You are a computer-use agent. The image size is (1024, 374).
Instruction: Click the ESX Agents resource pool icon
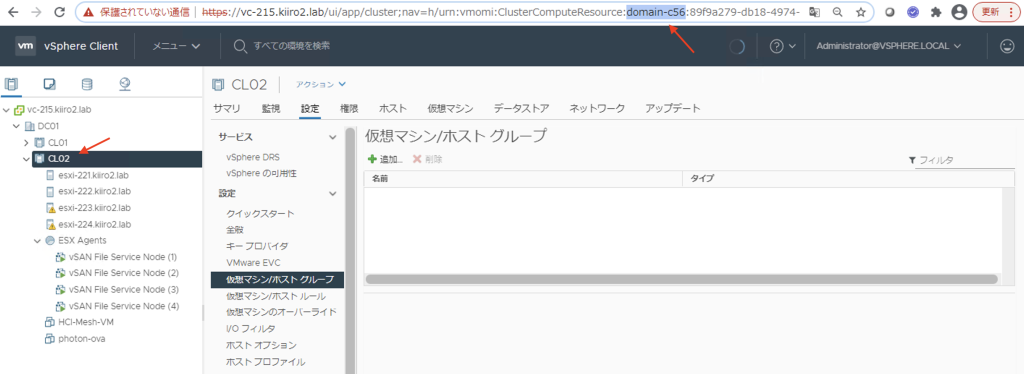pyautogui.click(x=50, y=240)
